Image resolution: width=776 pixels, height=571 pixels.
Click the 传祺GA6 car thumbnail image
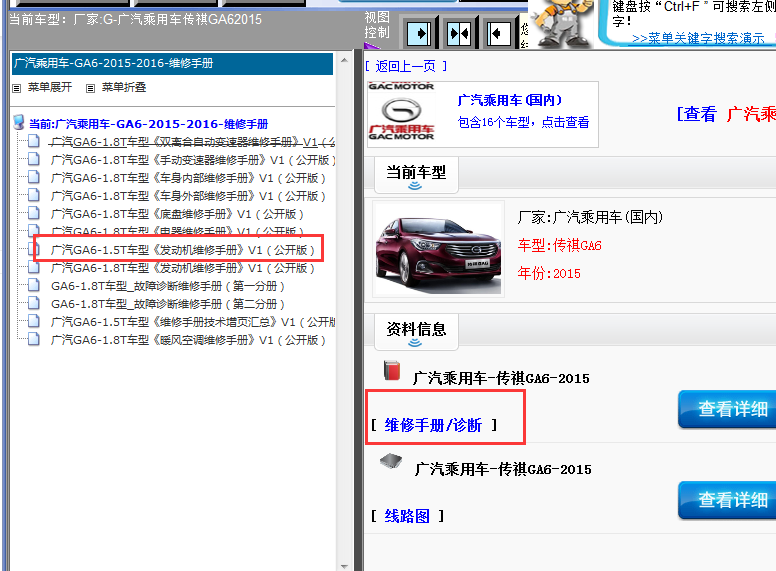[x=438, y=249]
